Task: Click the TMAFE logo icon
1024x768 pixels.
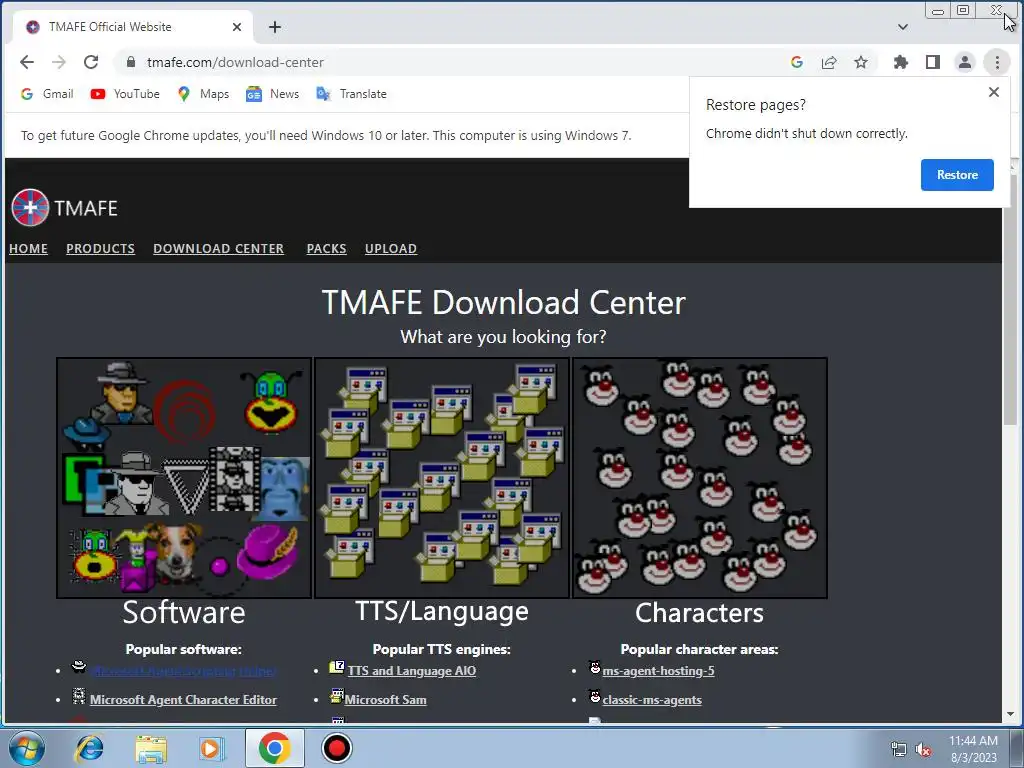Action: click(30, 208)
